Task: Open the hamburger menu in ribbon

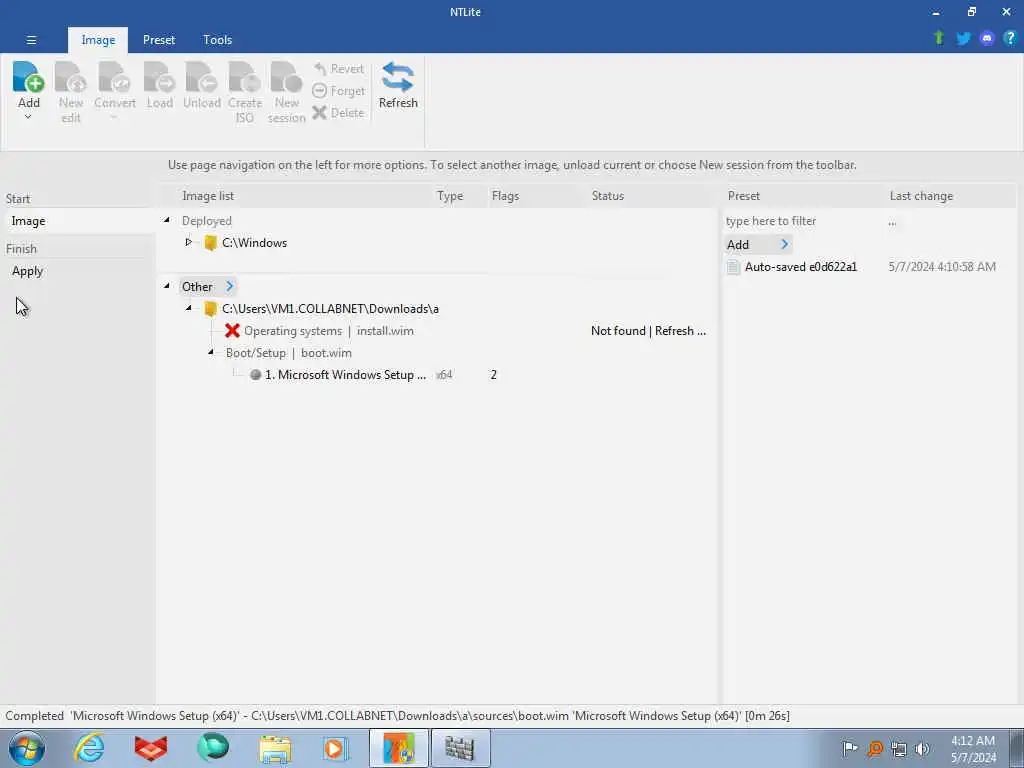Action: coord(31,40)
